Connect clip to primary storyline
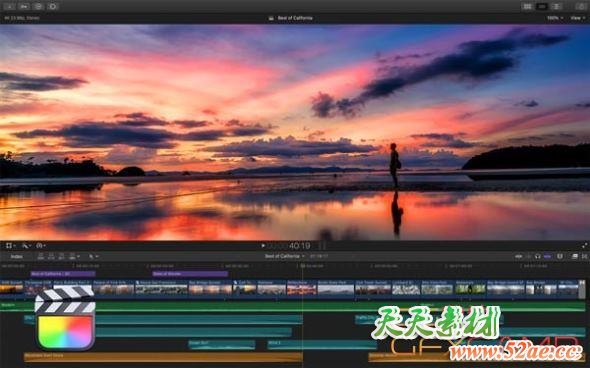 pyautogui.click(x=41, y=257)
